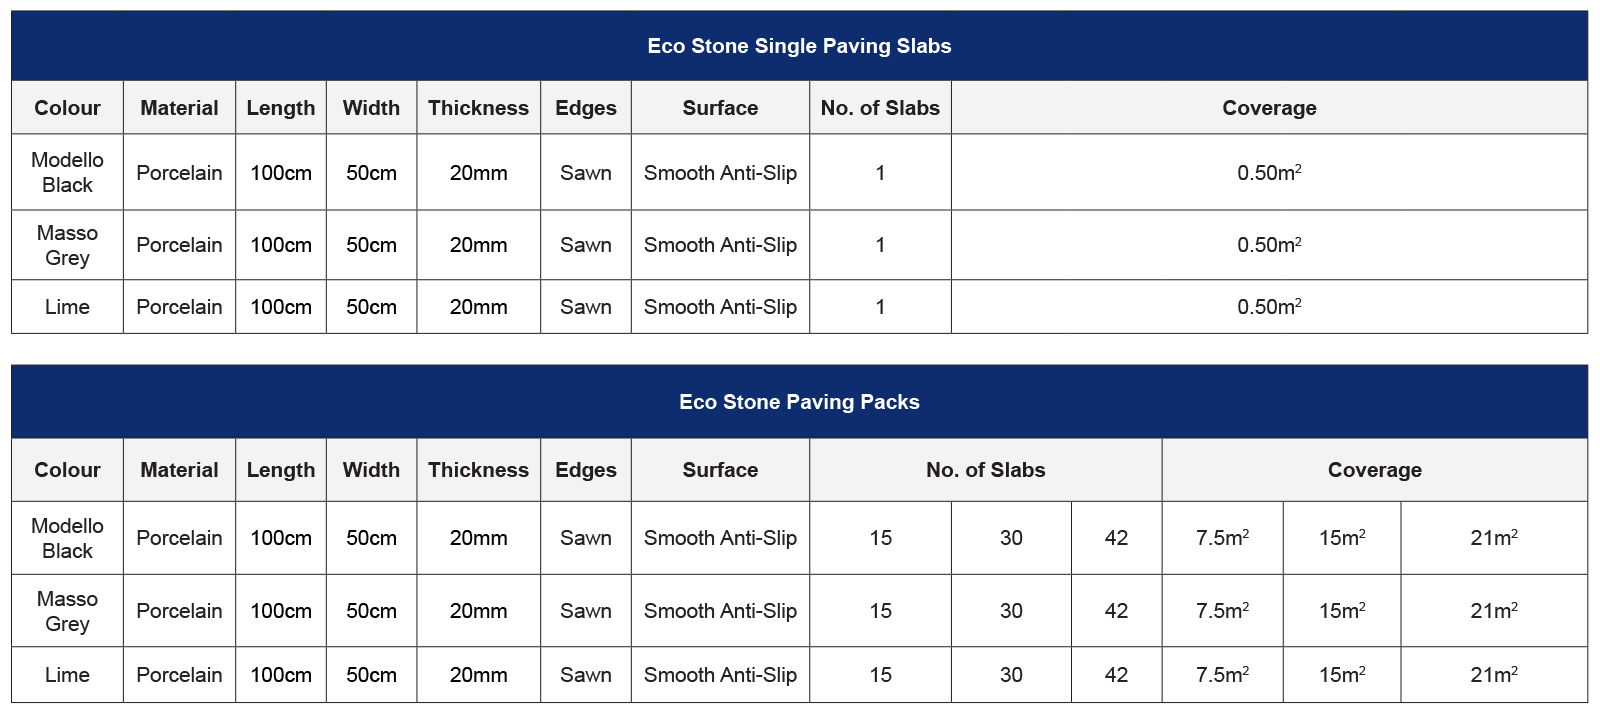Screen dimensions: 1600x719
Task: Click the 30 slabs cell in Modello Black row
Action: click(1011, 538)
